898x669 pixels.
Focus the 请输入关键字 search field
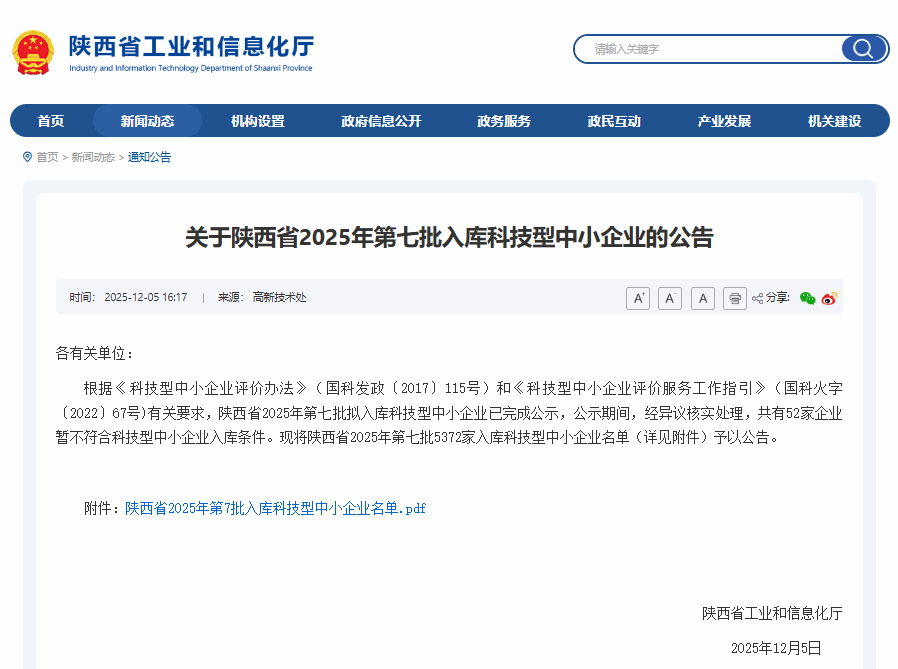[x=710, y=49]
